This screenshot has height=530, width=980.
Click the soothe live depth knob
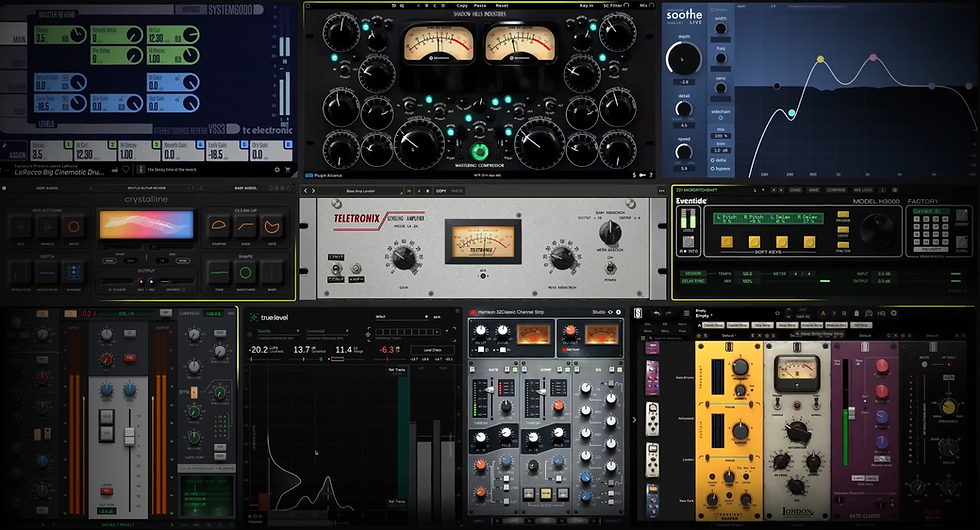tap(683, 59)
